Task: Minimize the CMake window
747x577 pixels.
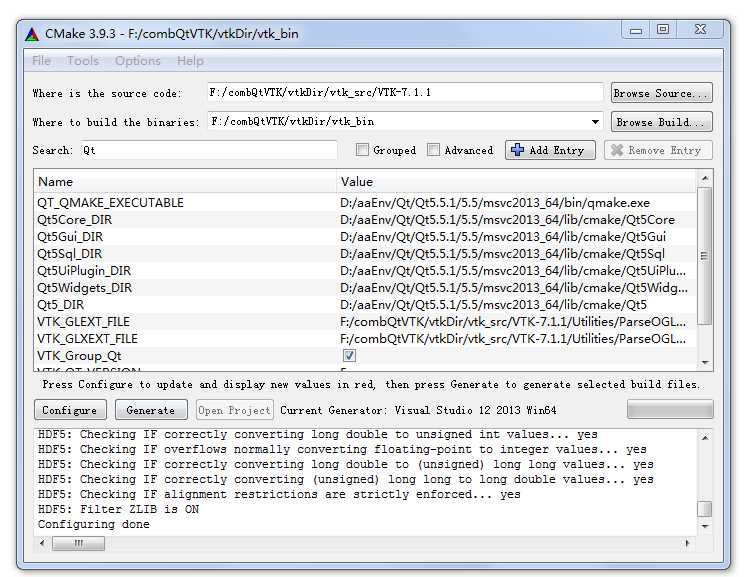Action: pyautogui.click(x=636, y=30)
